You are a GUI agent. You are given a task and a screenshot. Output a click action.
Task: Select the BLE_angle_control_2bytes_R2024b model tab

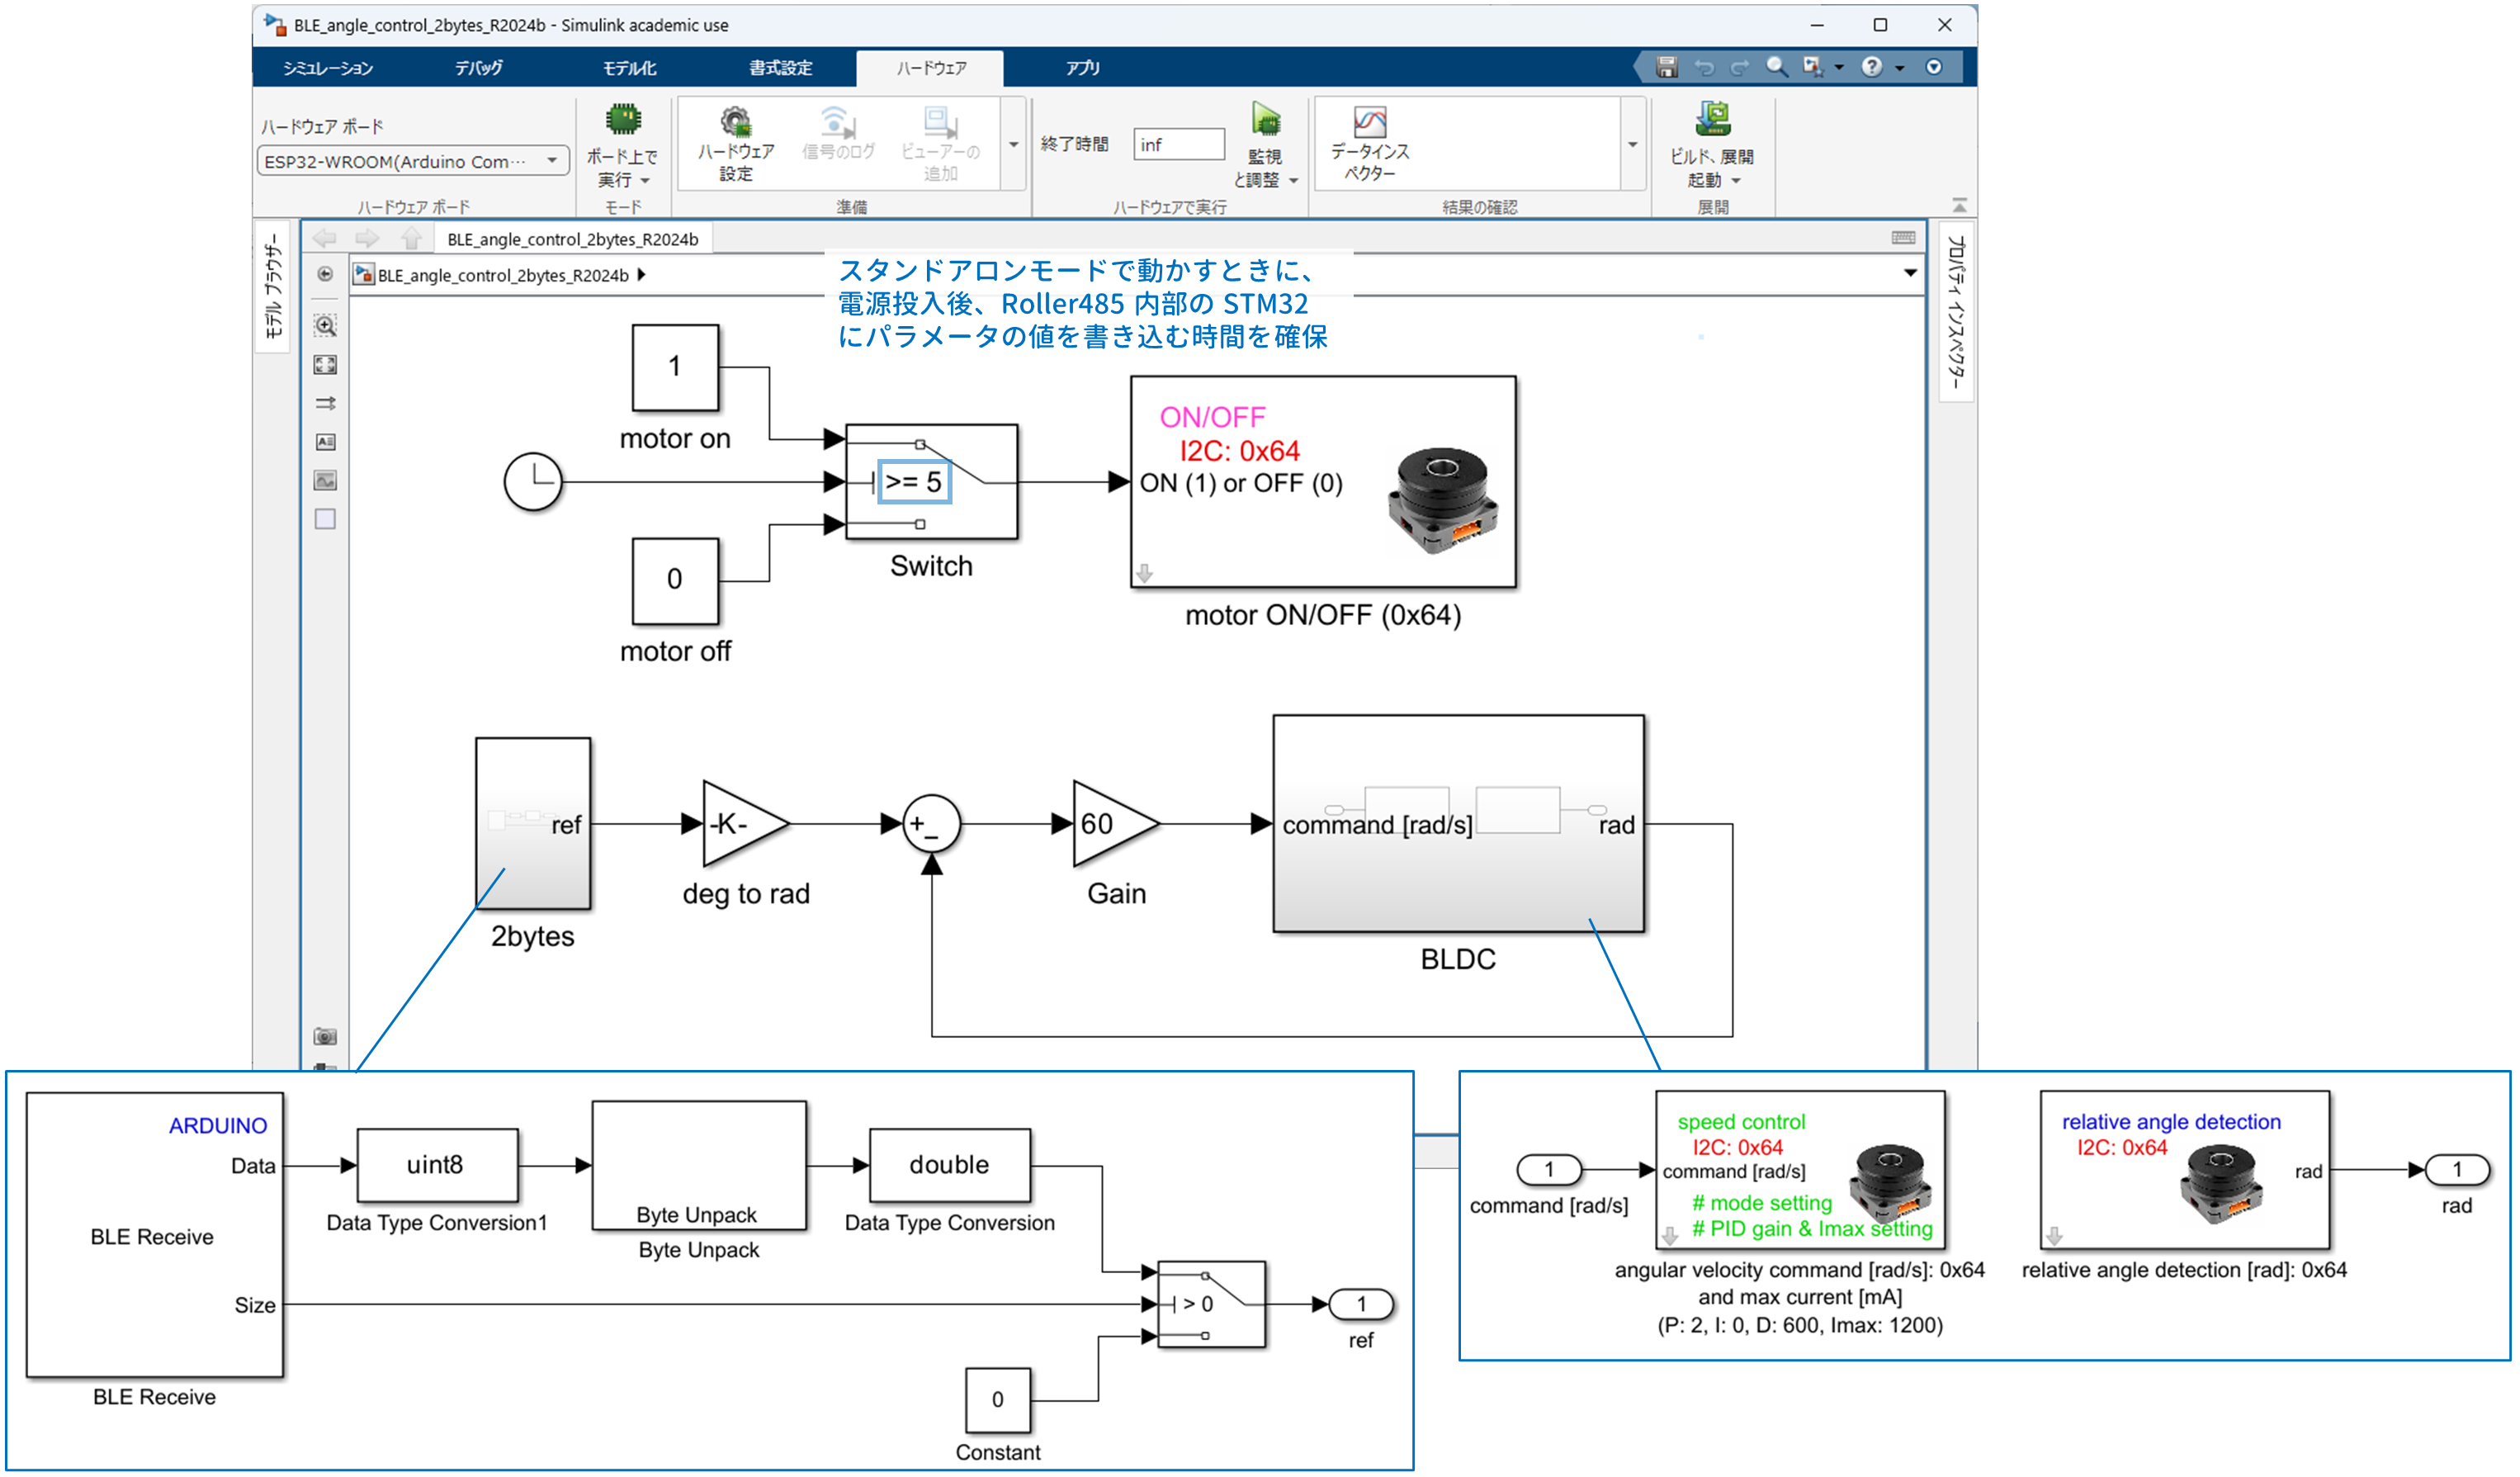coord(572,239)
